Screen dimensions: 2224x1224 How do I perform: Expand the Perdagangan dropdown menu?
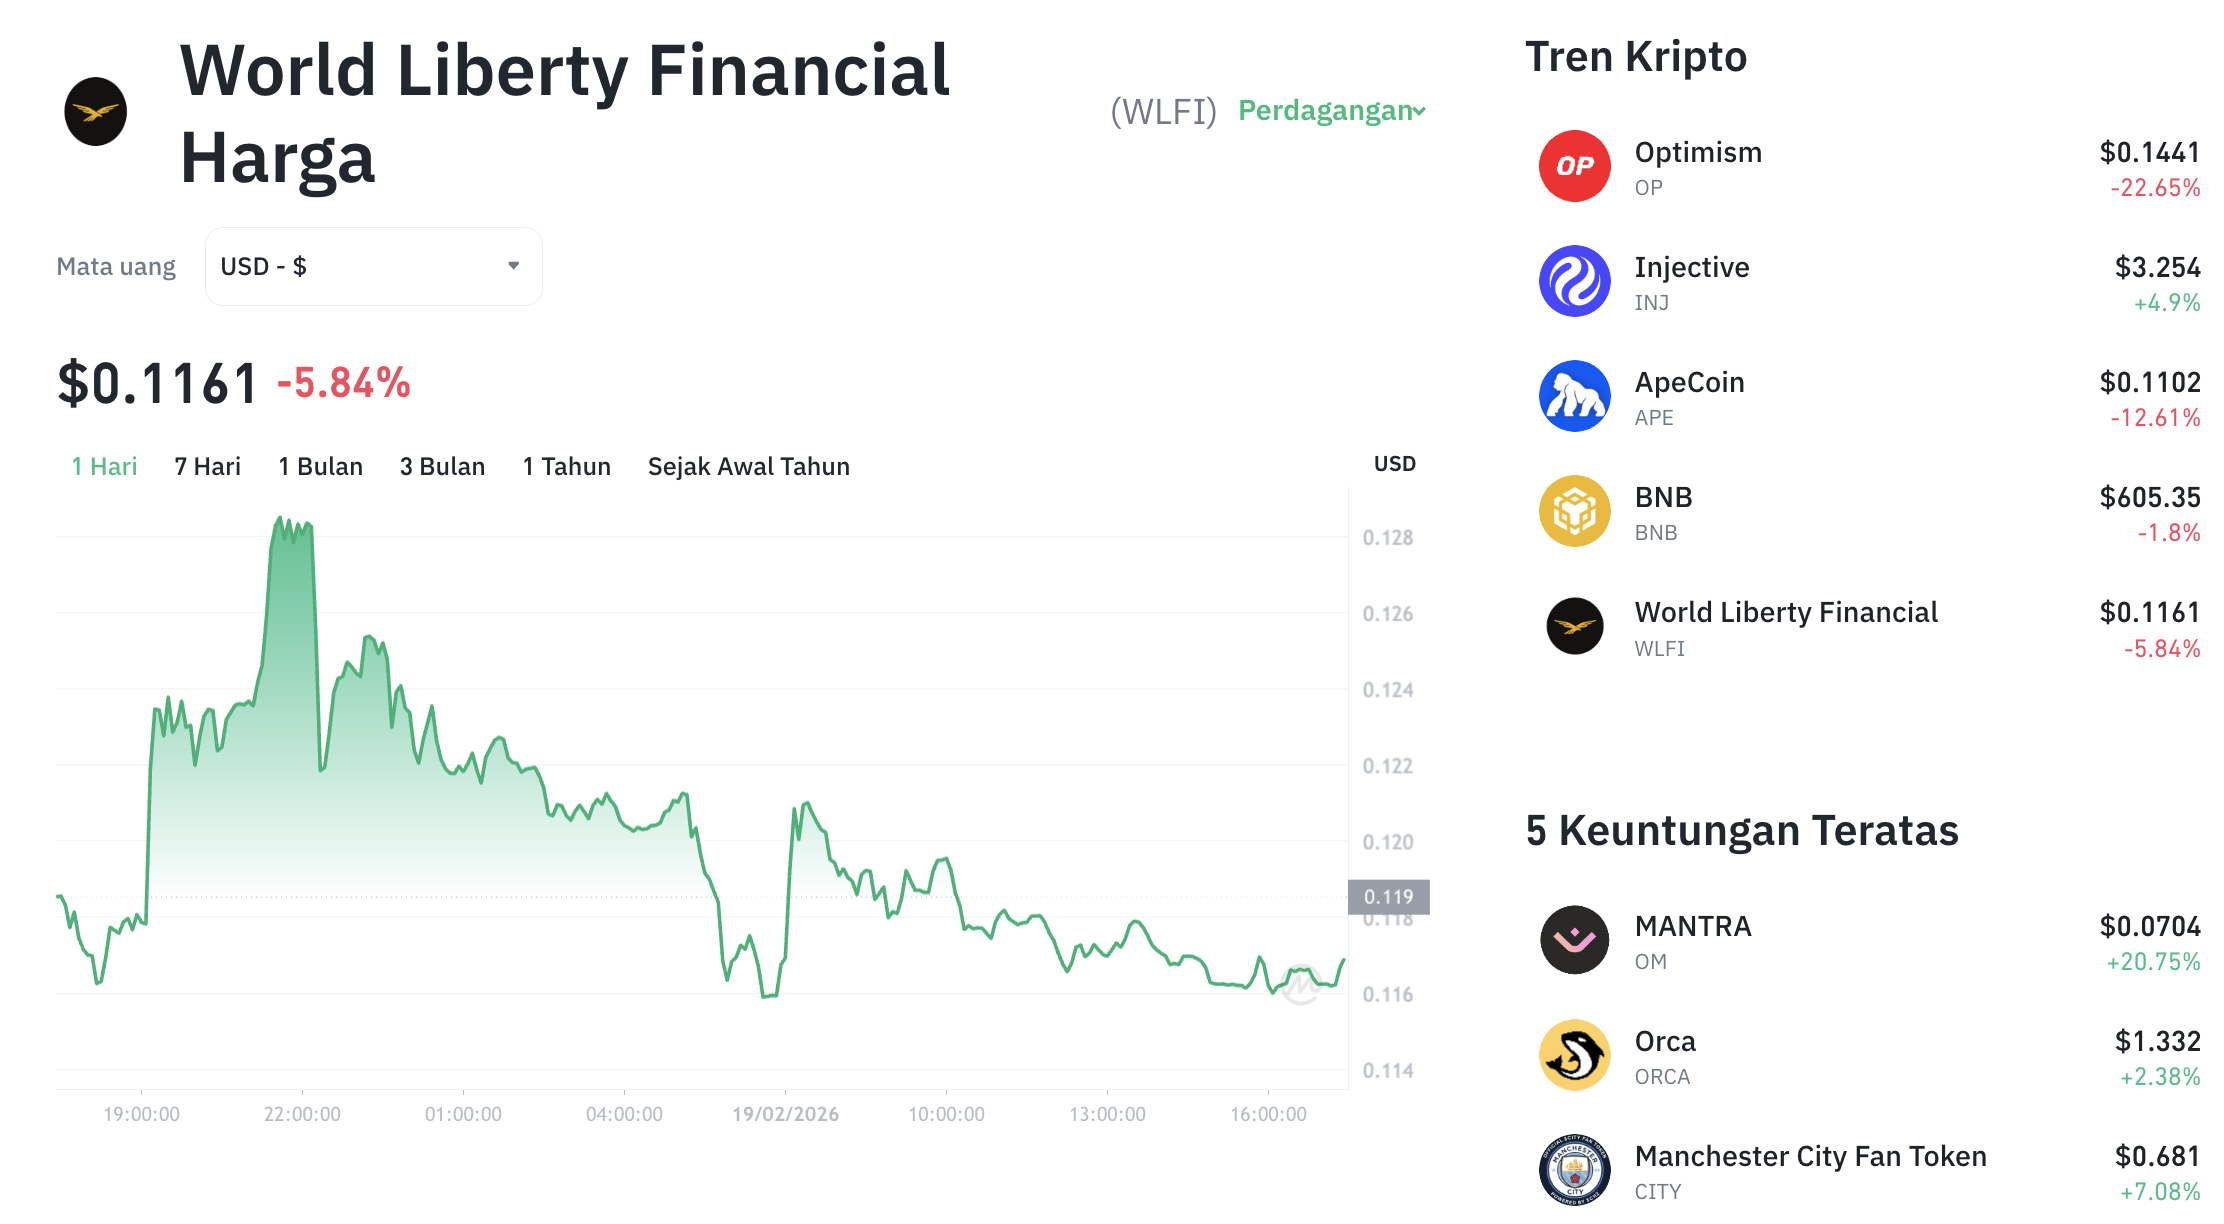1331,111
